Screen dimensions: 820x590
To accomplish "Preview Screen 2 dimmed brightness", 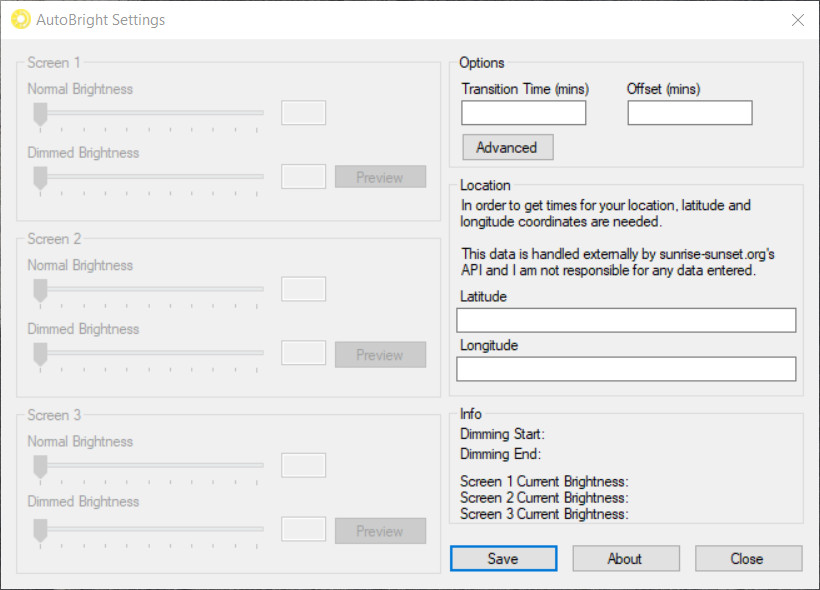I will pos(380,354).
